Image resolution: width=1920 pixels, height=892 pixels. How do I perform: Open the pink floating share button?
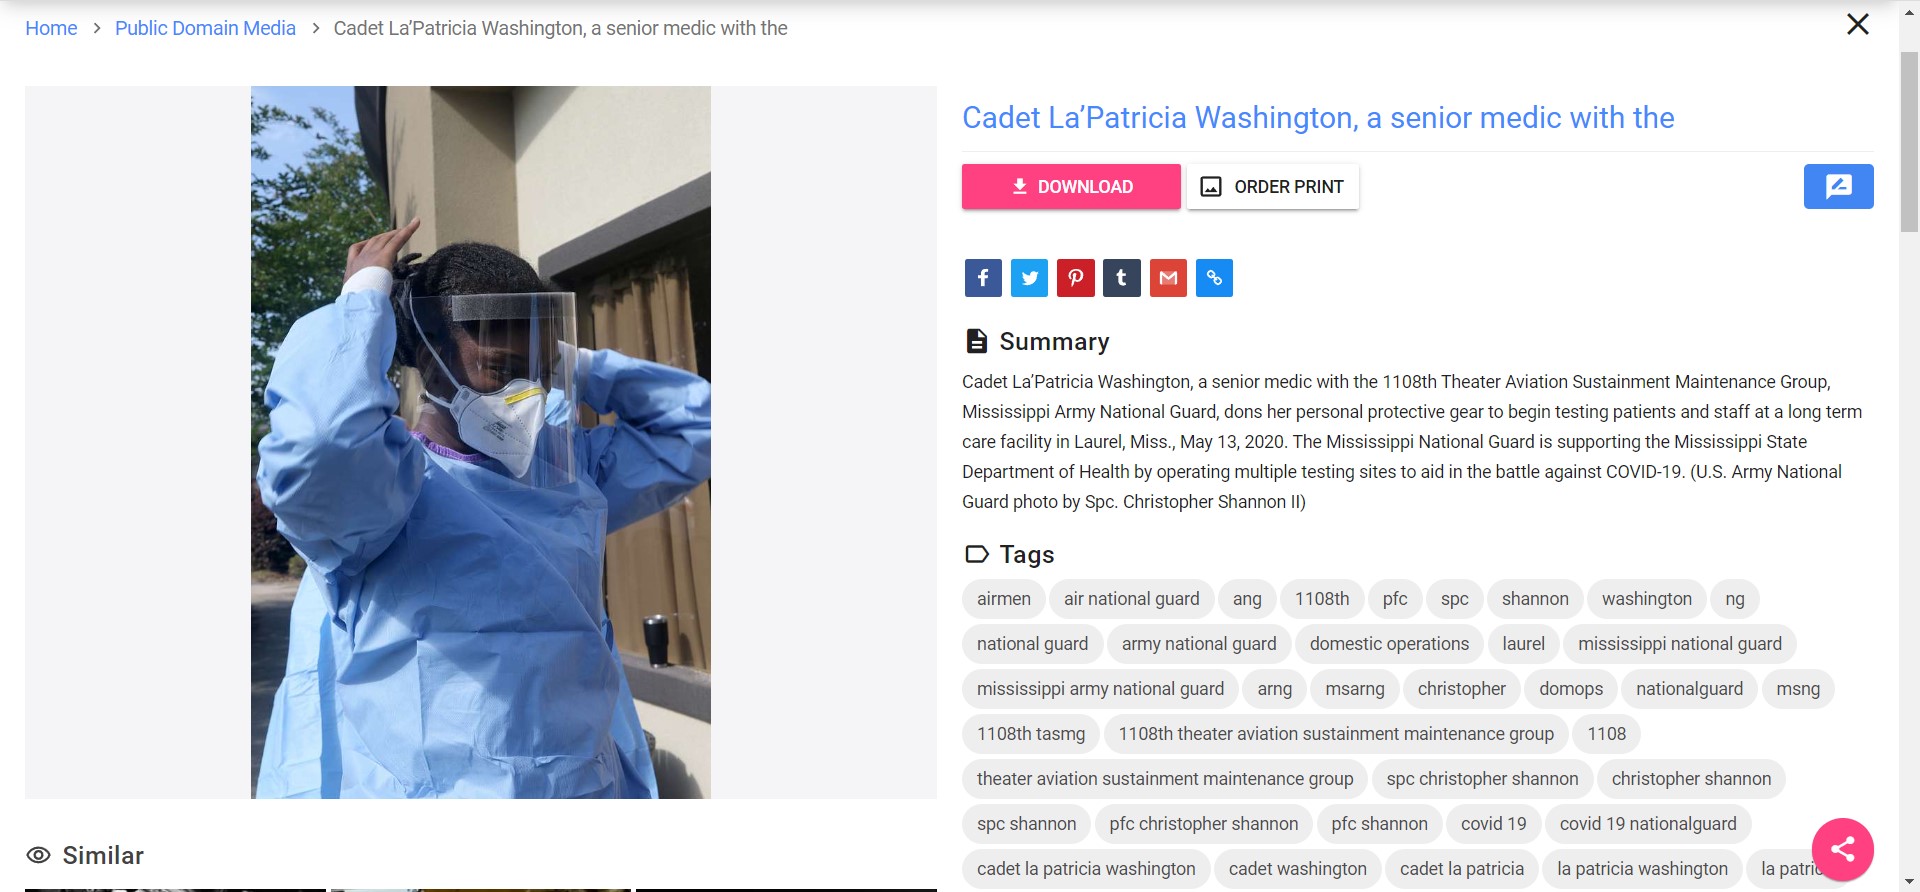coord(1842,850)
